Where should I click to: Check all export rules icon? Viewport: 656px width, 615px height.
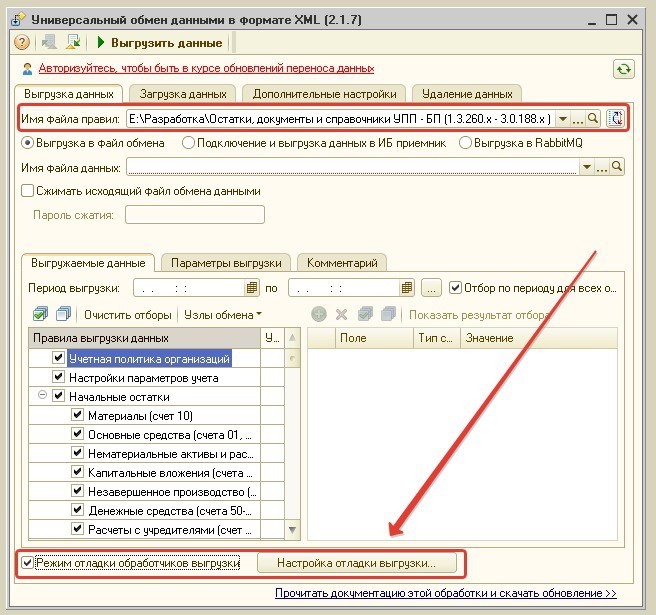40,314
